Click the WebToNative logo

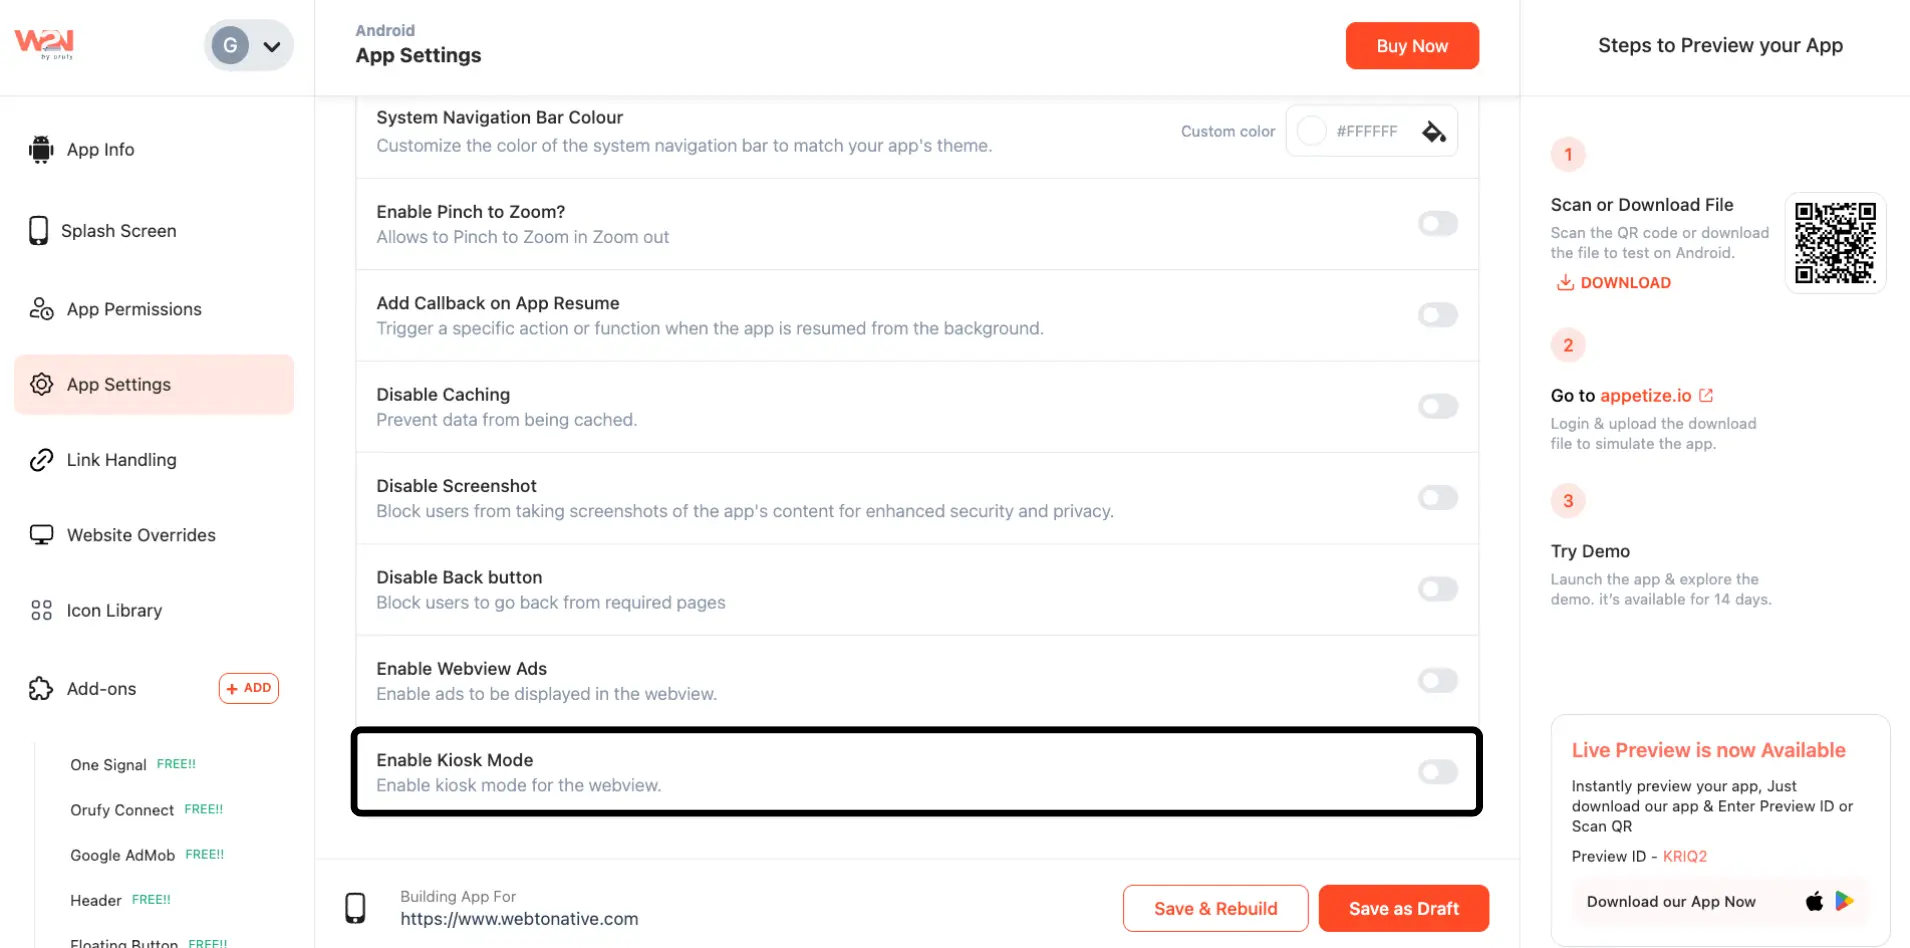coord(44,43)
